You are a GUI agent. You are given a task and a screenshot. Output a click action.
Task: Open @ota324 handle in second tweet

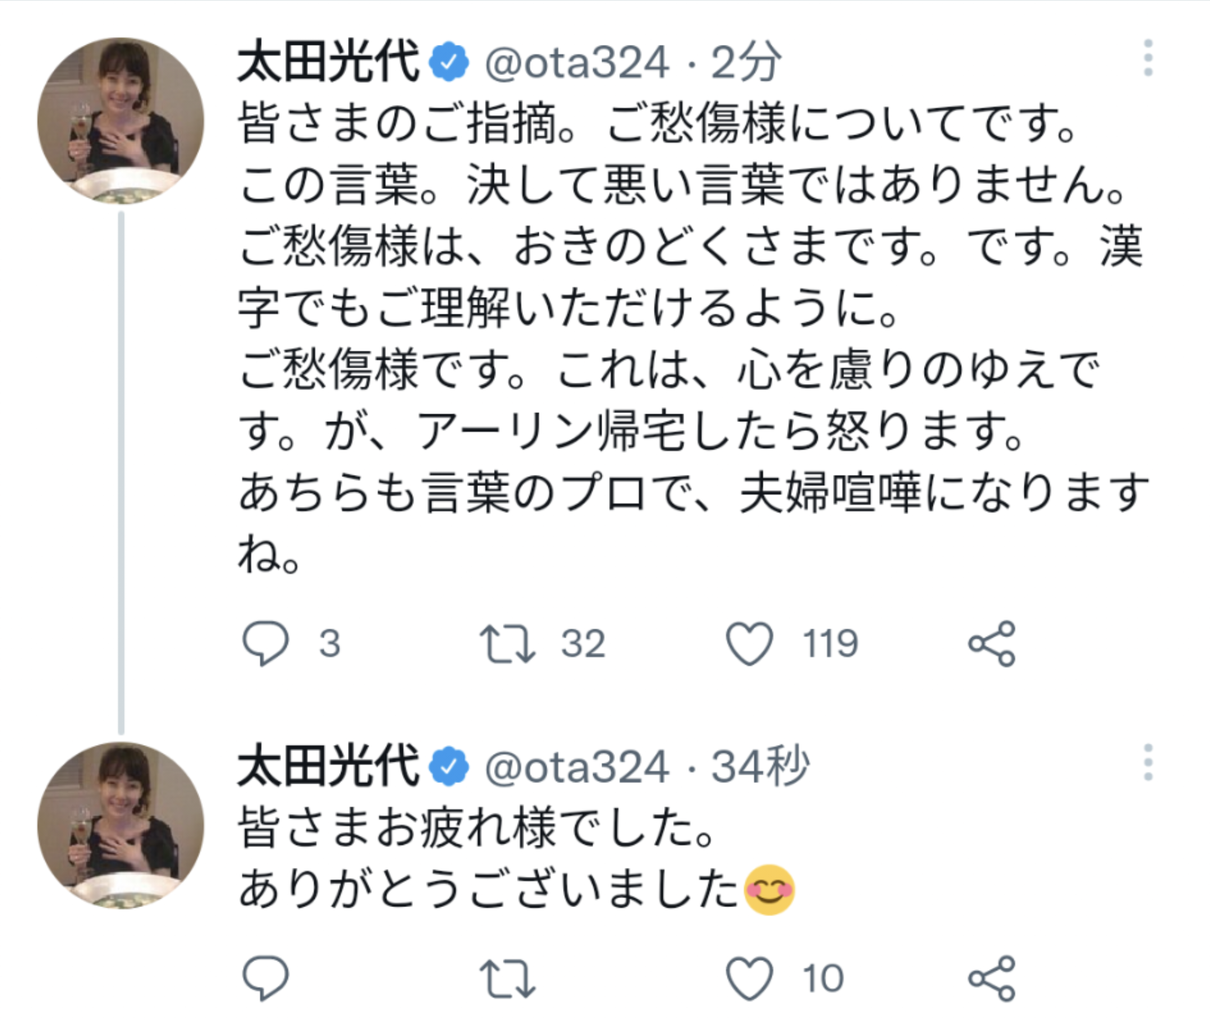pos(577,768)
